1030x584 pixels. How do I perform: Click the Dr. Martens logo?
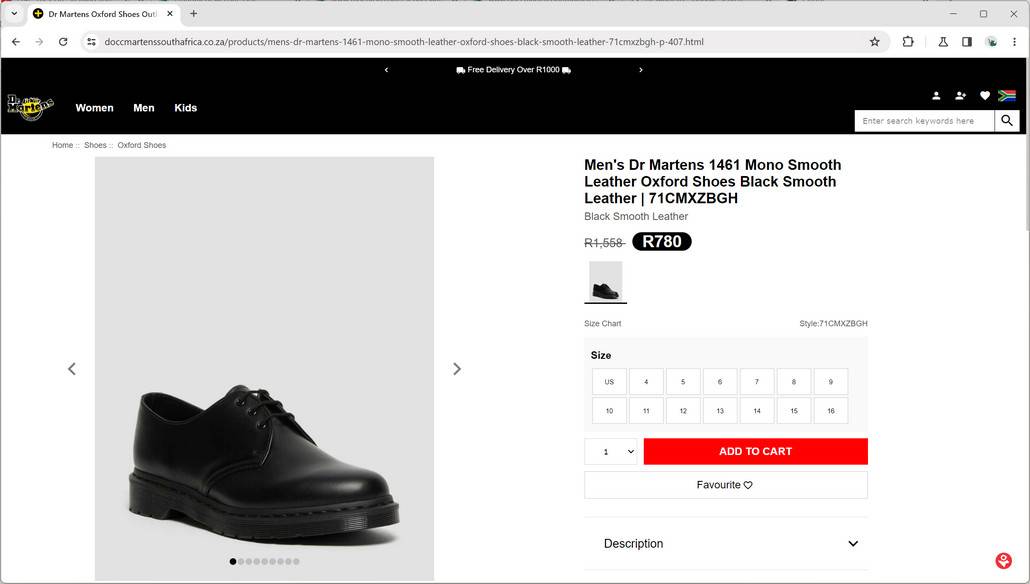click(x=30, y=107)
